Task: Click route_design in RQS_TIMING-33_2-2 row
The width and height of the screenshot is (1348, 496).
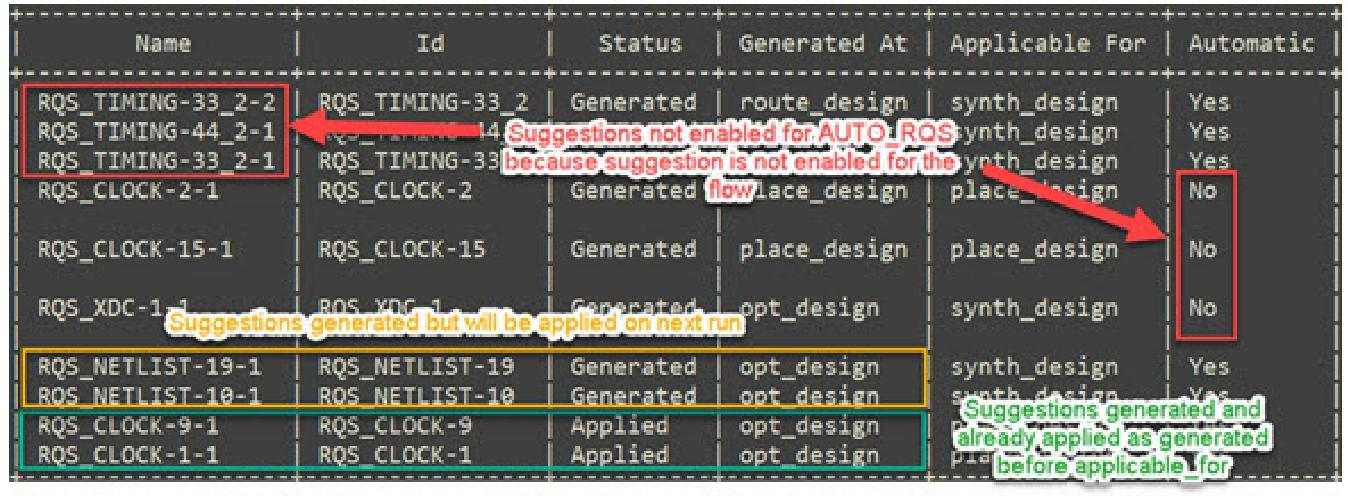Action: [x=824, y=102]
